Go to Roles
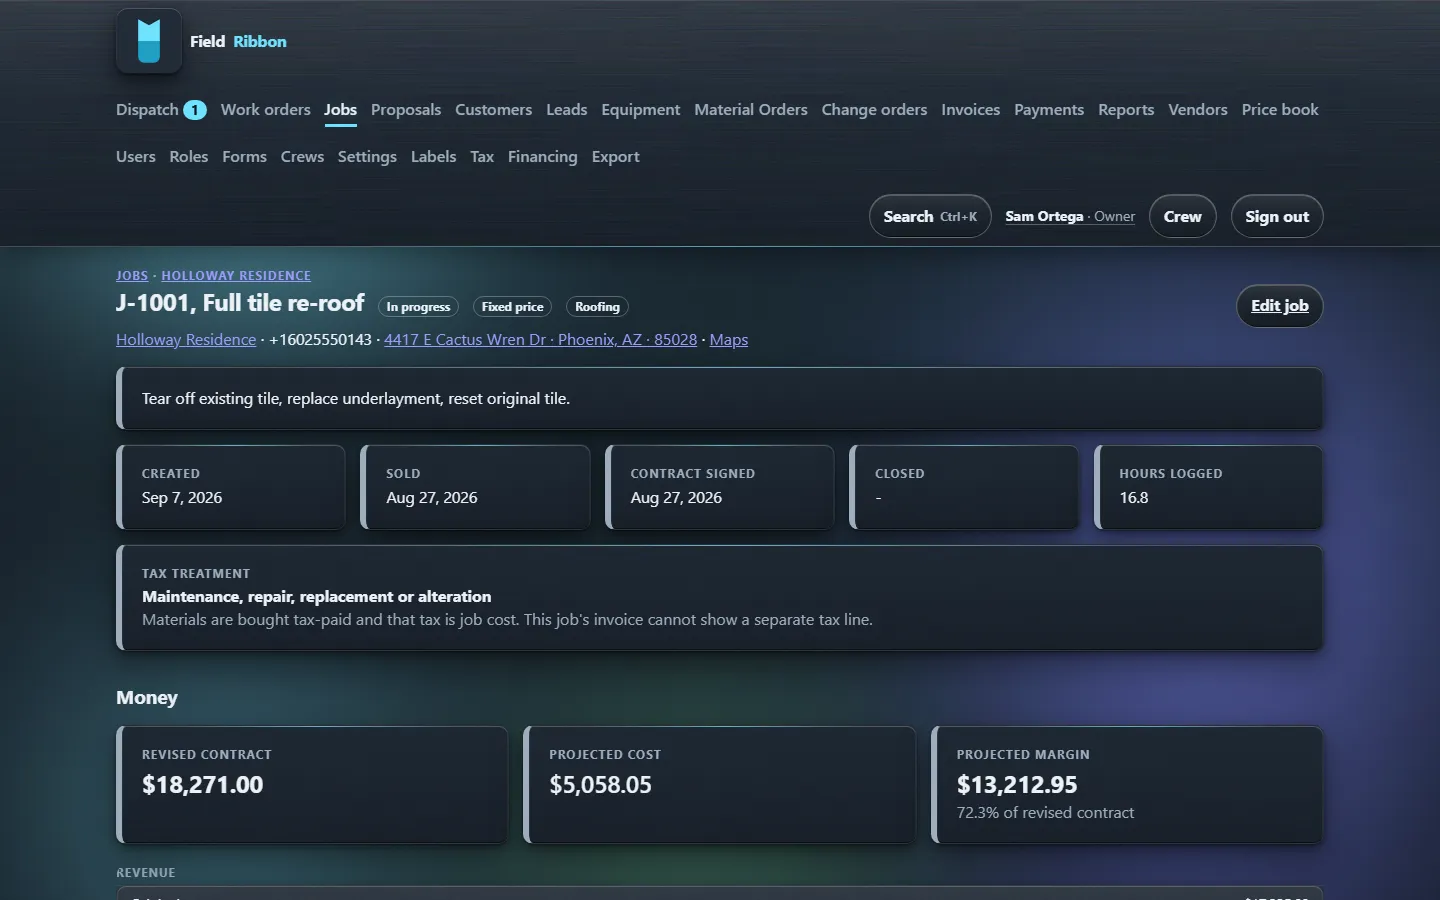Viewport: 1440px width, 900px height. pos(189,157)
